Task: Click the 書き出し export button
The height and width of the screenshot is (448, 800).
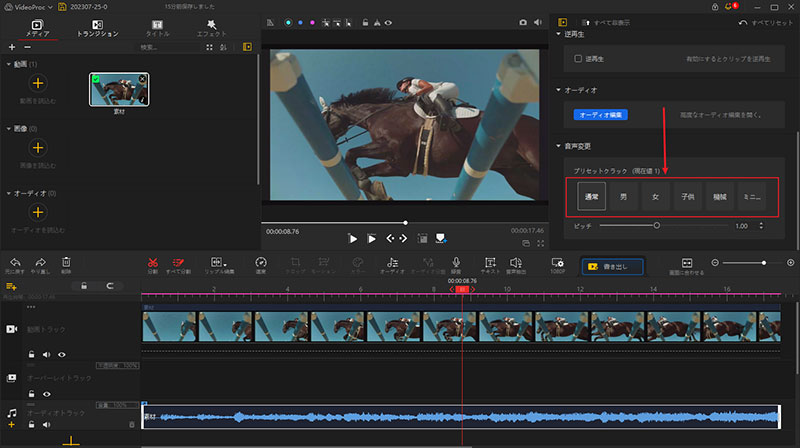Action: pos(613,266)
